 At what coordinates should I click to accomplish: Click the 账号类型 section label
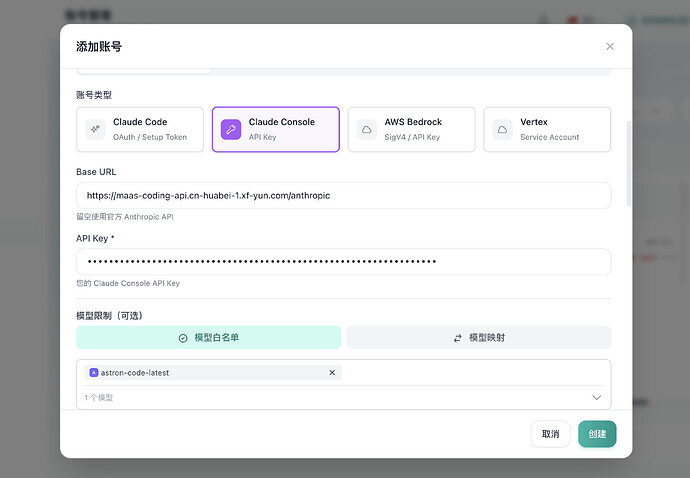pyautogui.click(x=94, y=95)
